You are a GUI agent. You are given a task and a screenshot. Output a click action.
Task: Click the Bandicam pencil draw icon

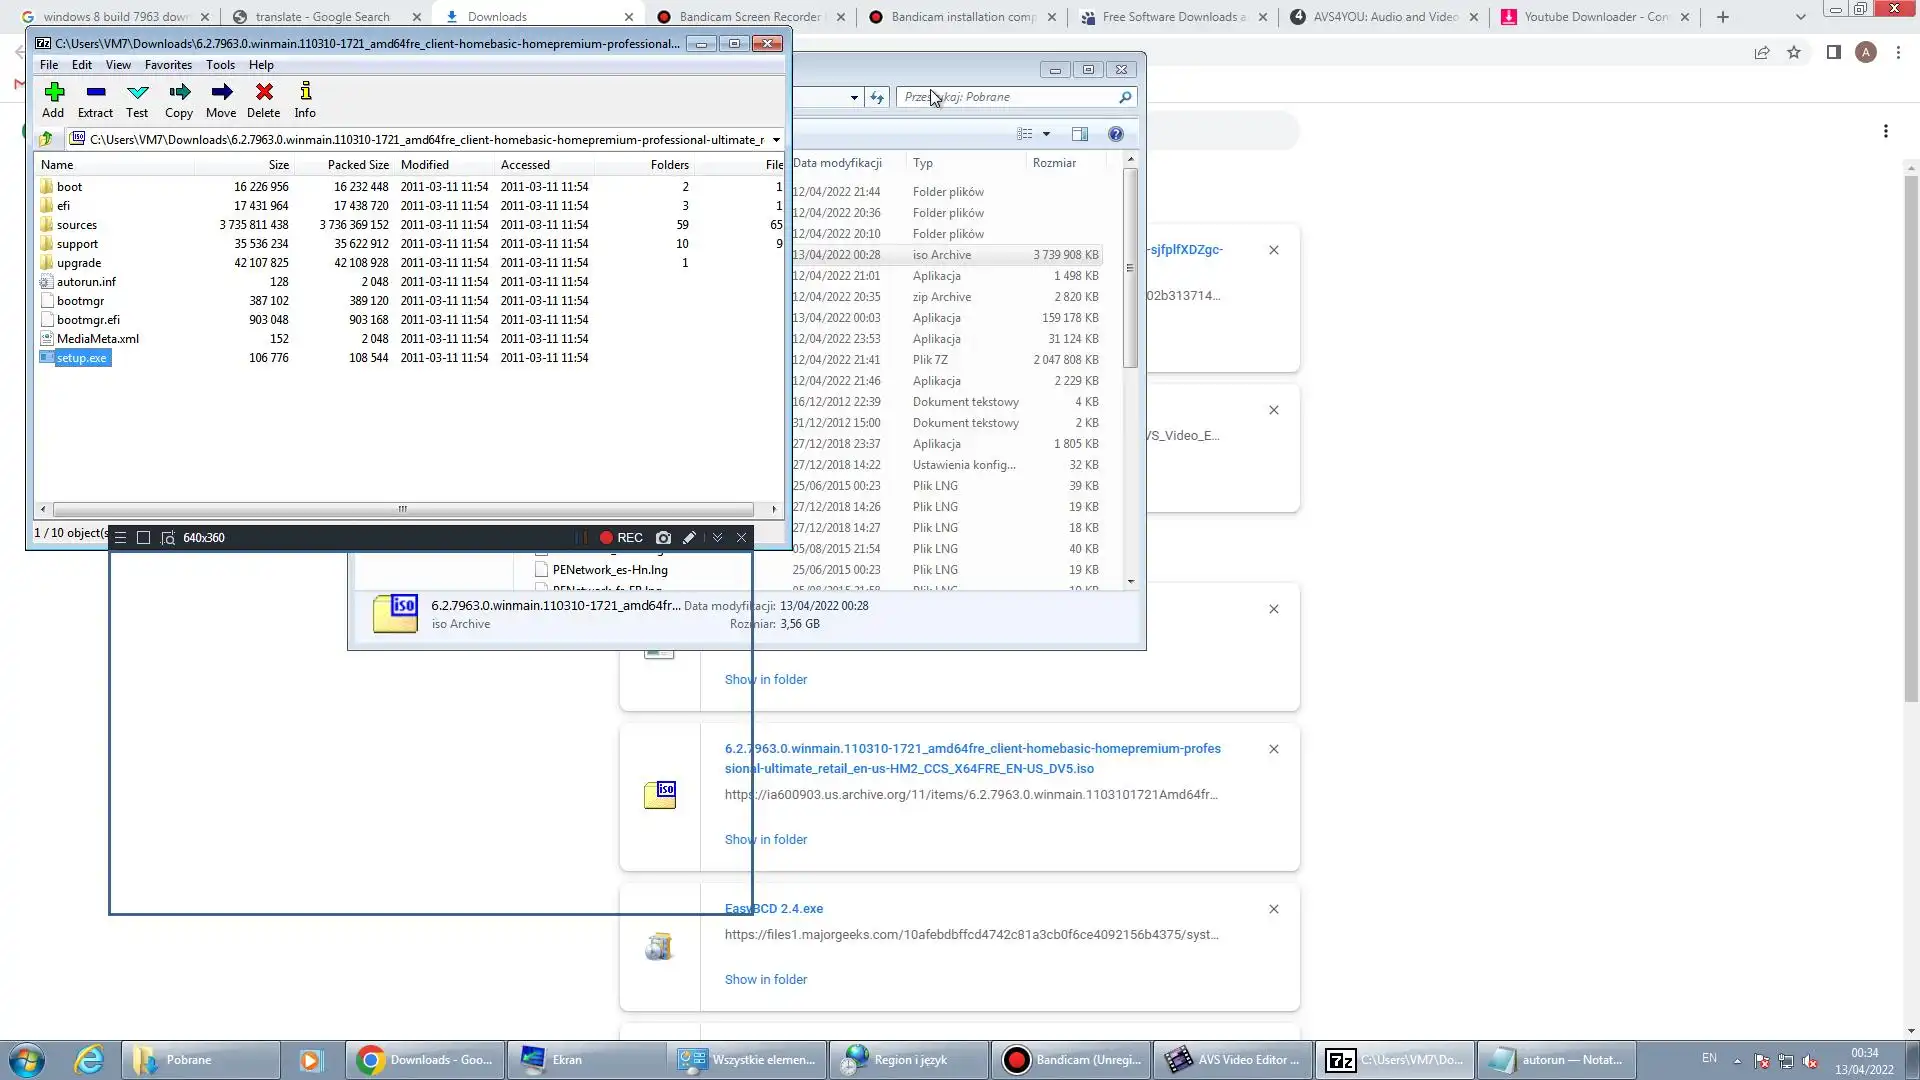(x=689, y=538)
